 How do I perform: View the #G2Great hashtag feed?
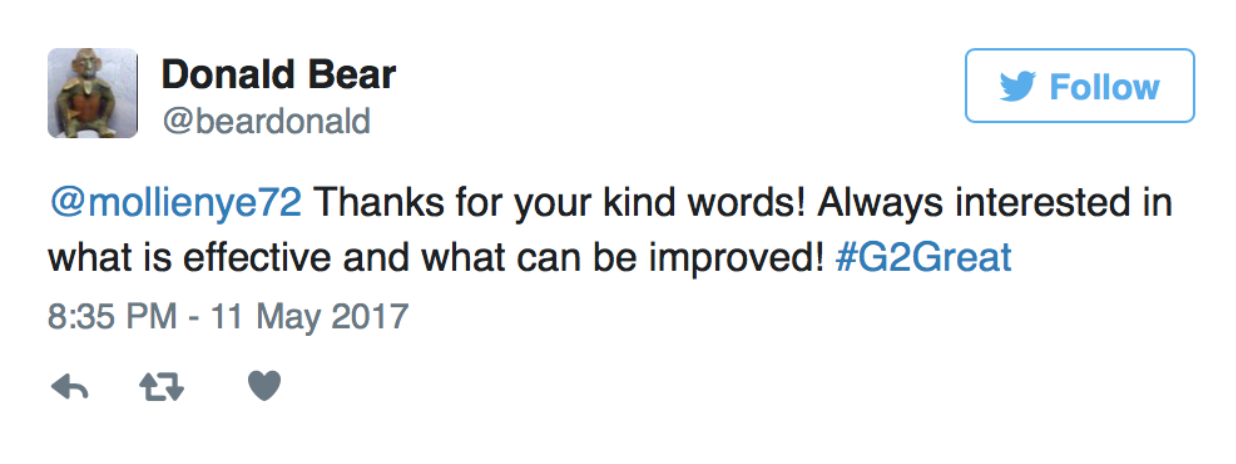(922, 259)
